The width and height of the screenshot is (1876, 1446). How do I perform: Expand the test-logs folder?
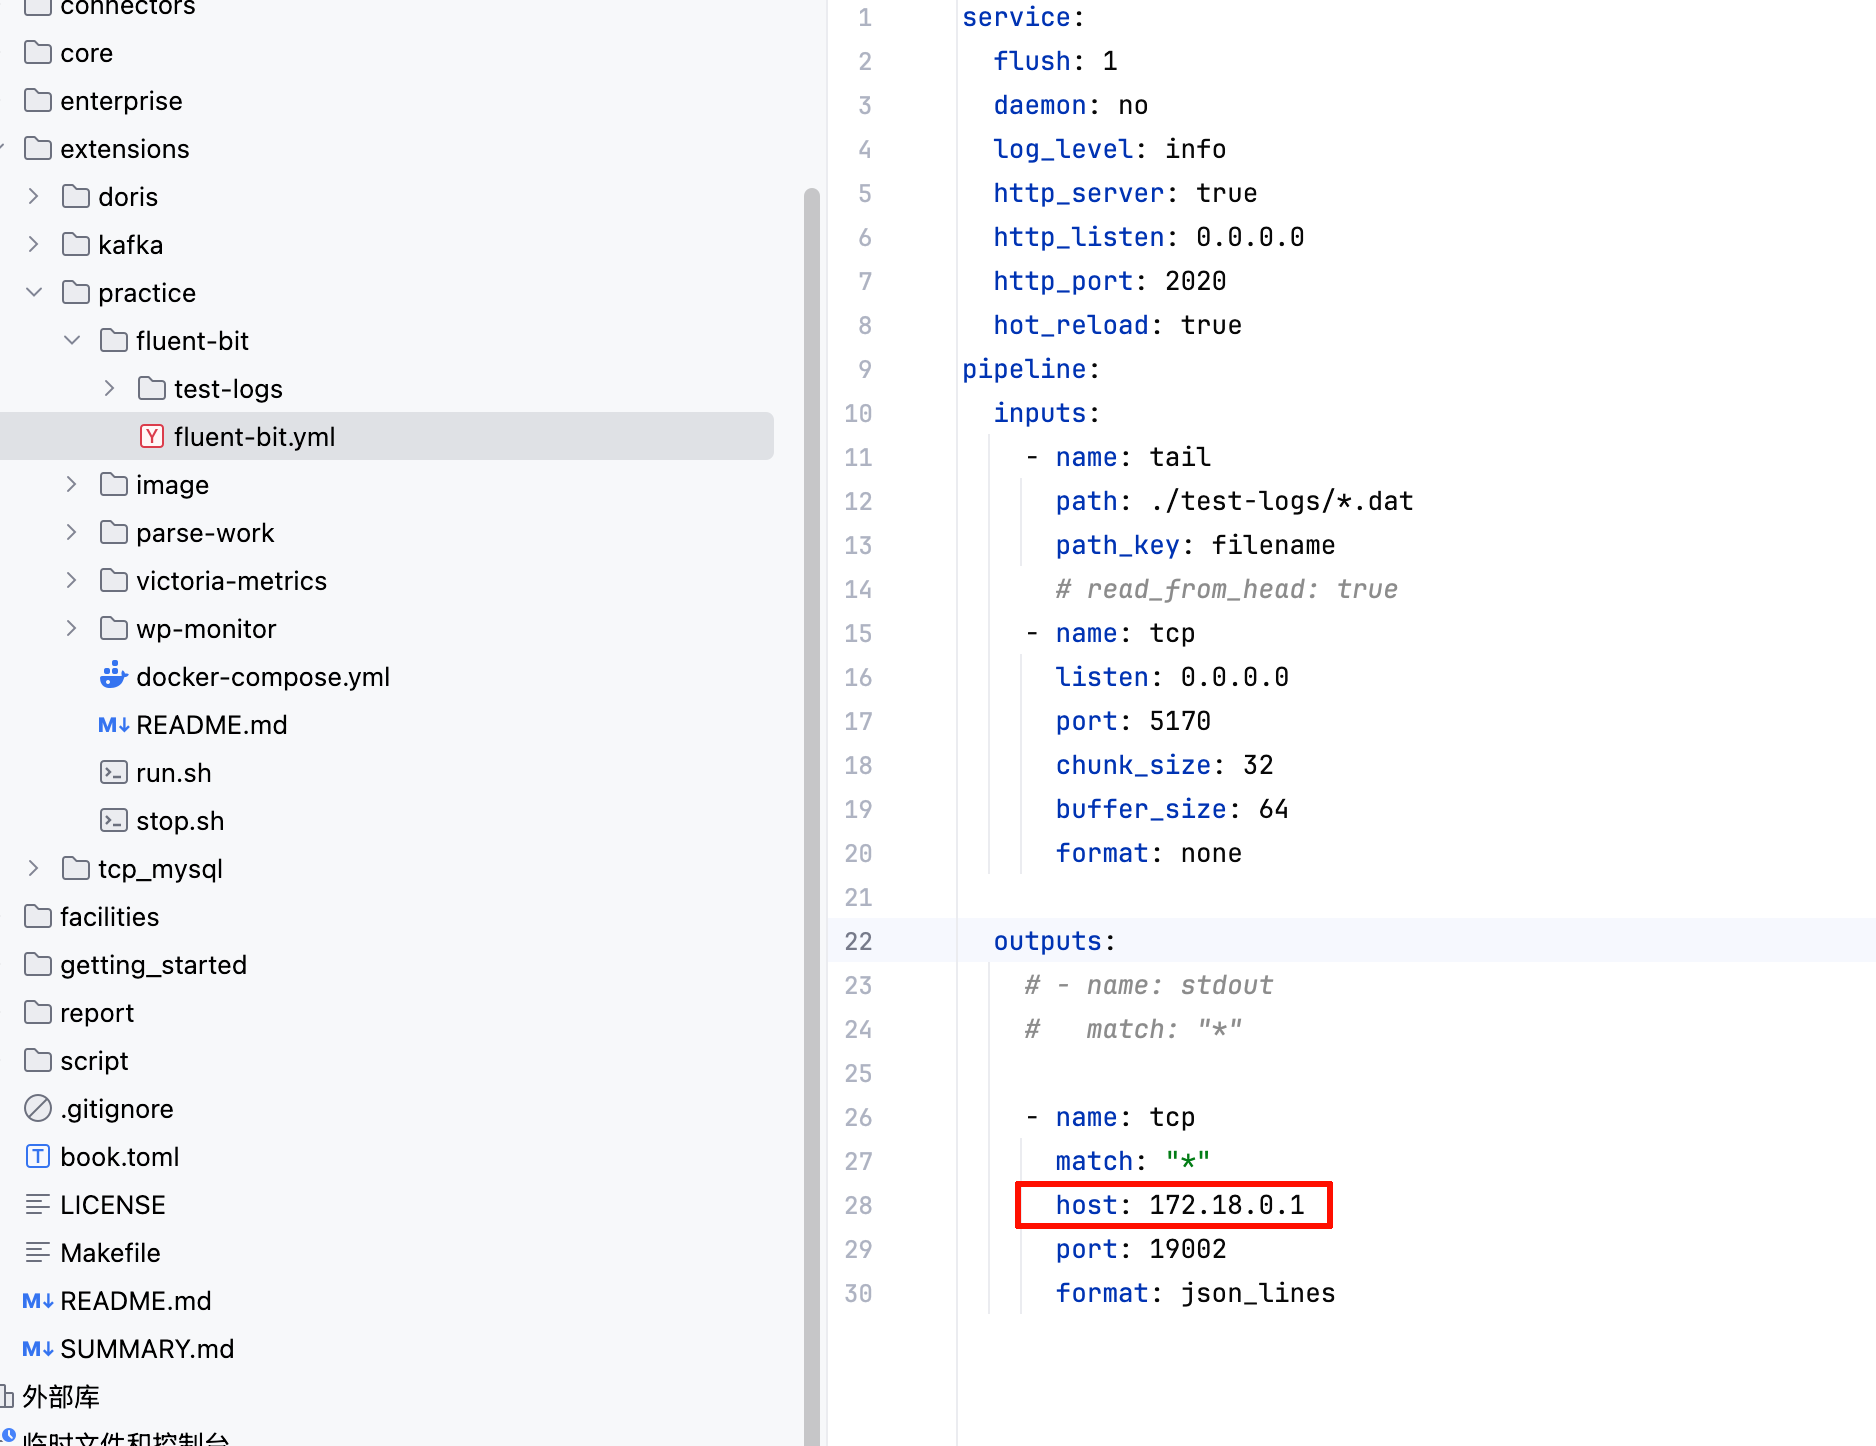click(110, 388)
